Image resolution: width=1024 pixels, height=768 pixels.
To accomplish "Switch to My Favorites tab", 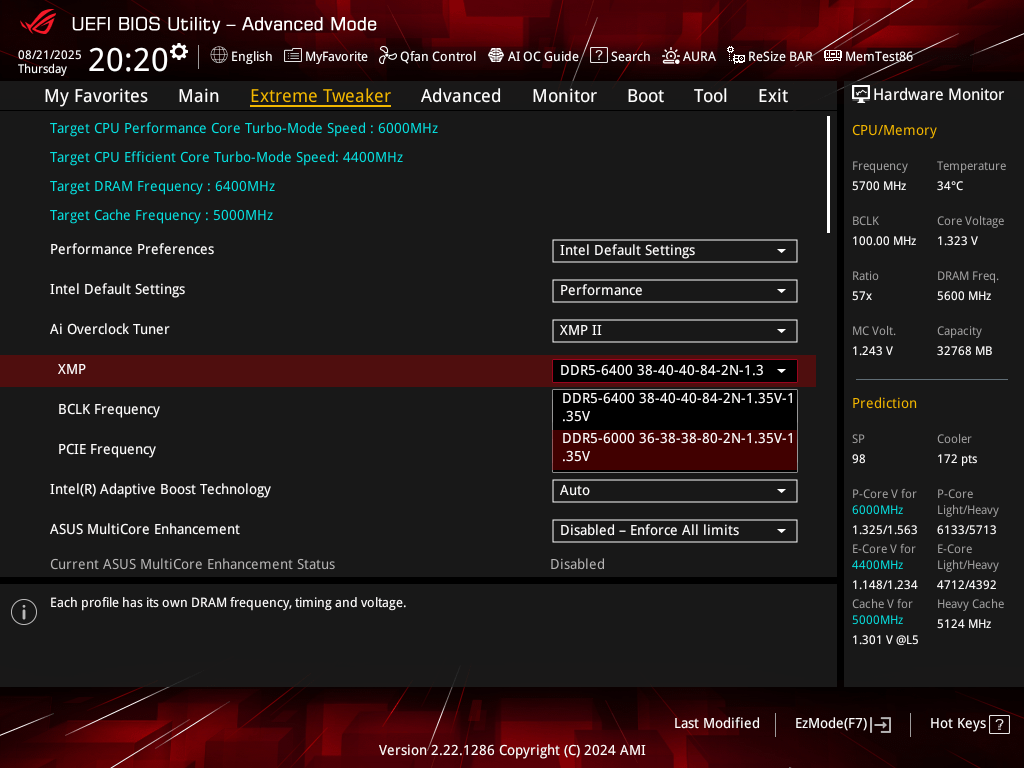I will pos(96,96).
